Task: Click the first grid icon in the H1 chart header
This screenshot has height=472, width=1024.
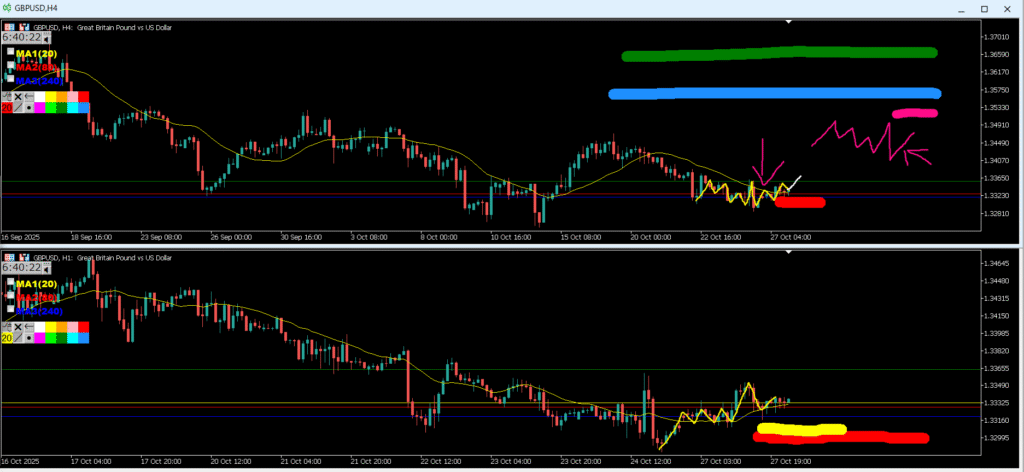Action: [10, 257]
